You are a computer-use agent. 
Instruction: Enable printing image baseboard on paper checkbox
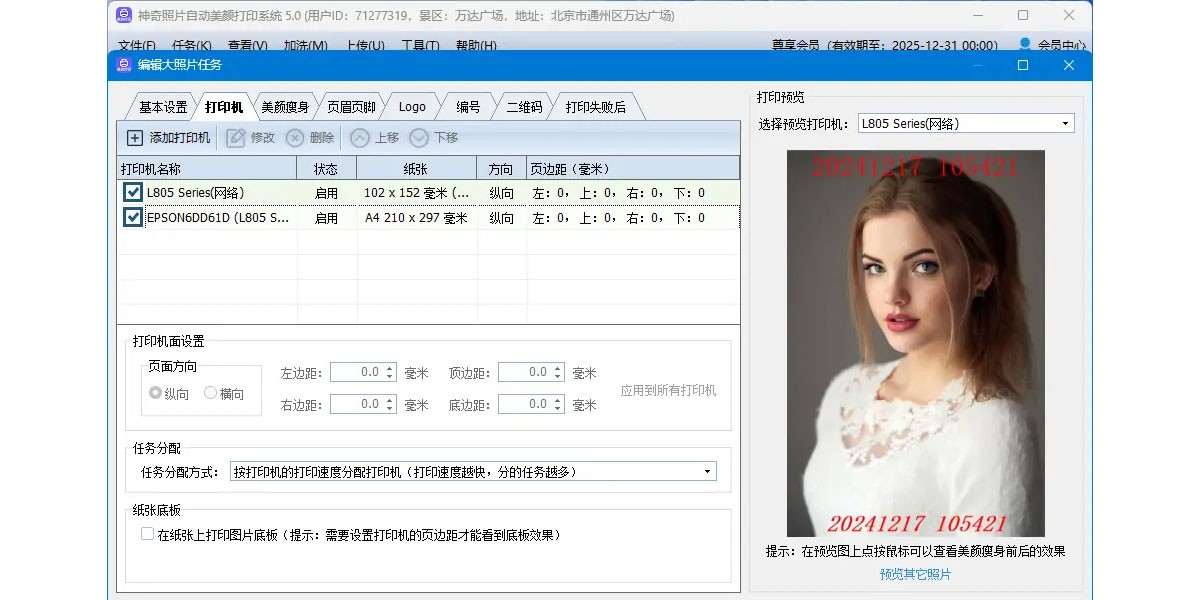coord(148,535)
